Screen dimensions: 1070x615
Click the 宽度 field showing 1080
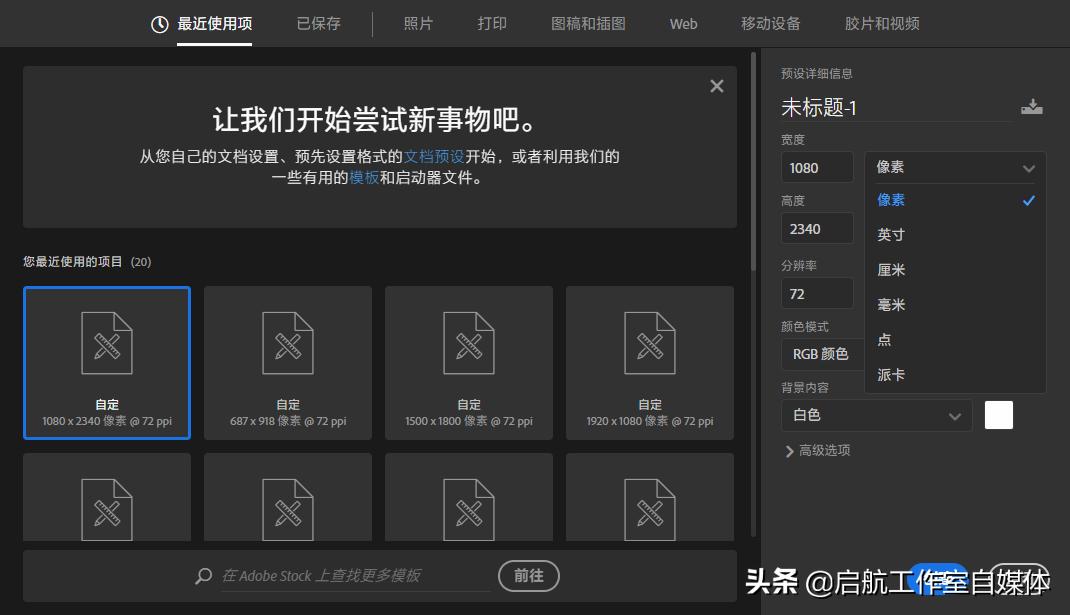817,167
